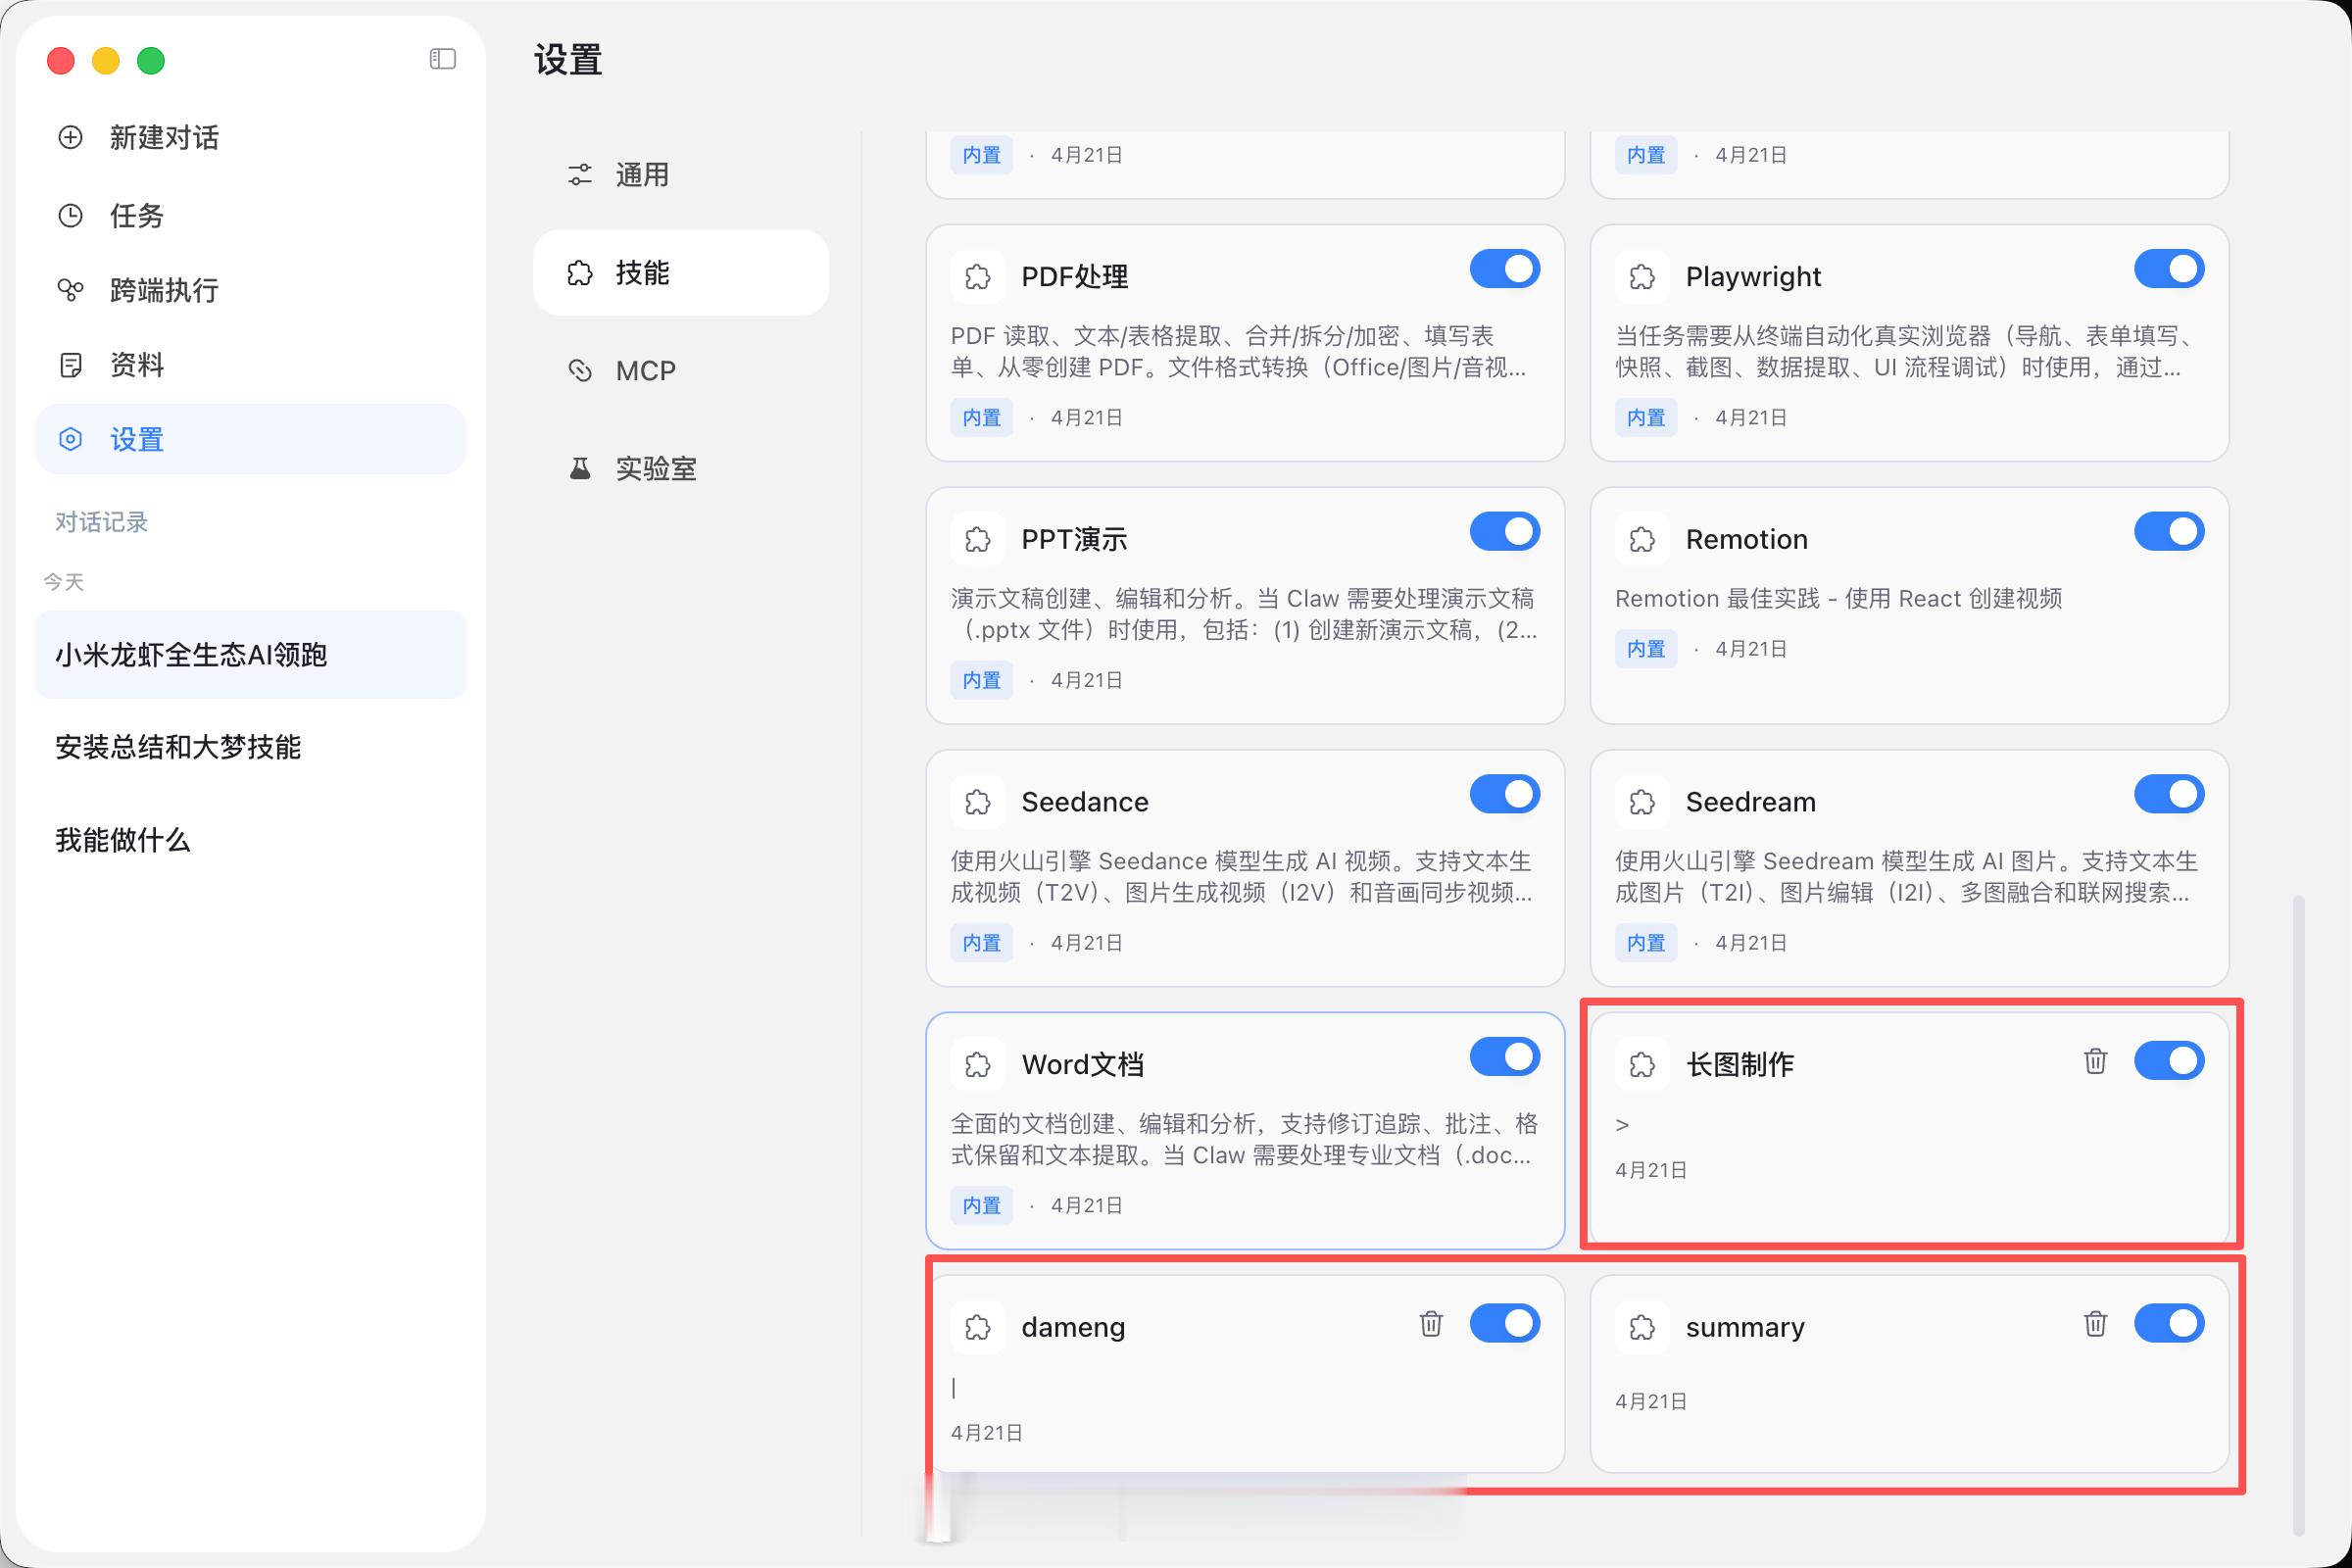Toggle the Seedance skill switch

[x=1504, y=795]
